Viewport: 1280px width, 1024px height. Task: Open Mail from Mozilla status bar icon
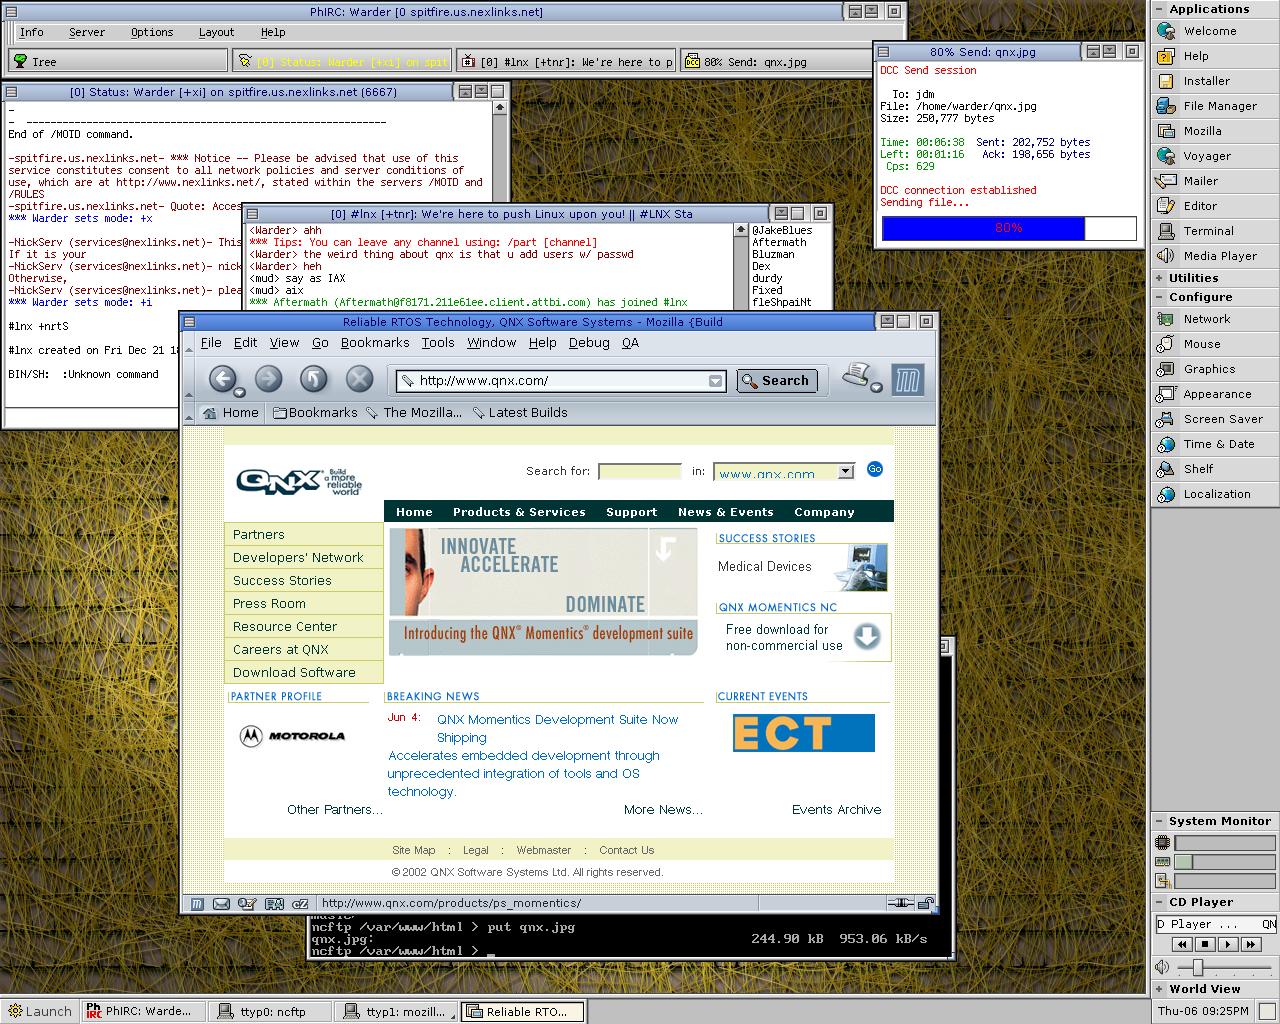tap(222, 904)
